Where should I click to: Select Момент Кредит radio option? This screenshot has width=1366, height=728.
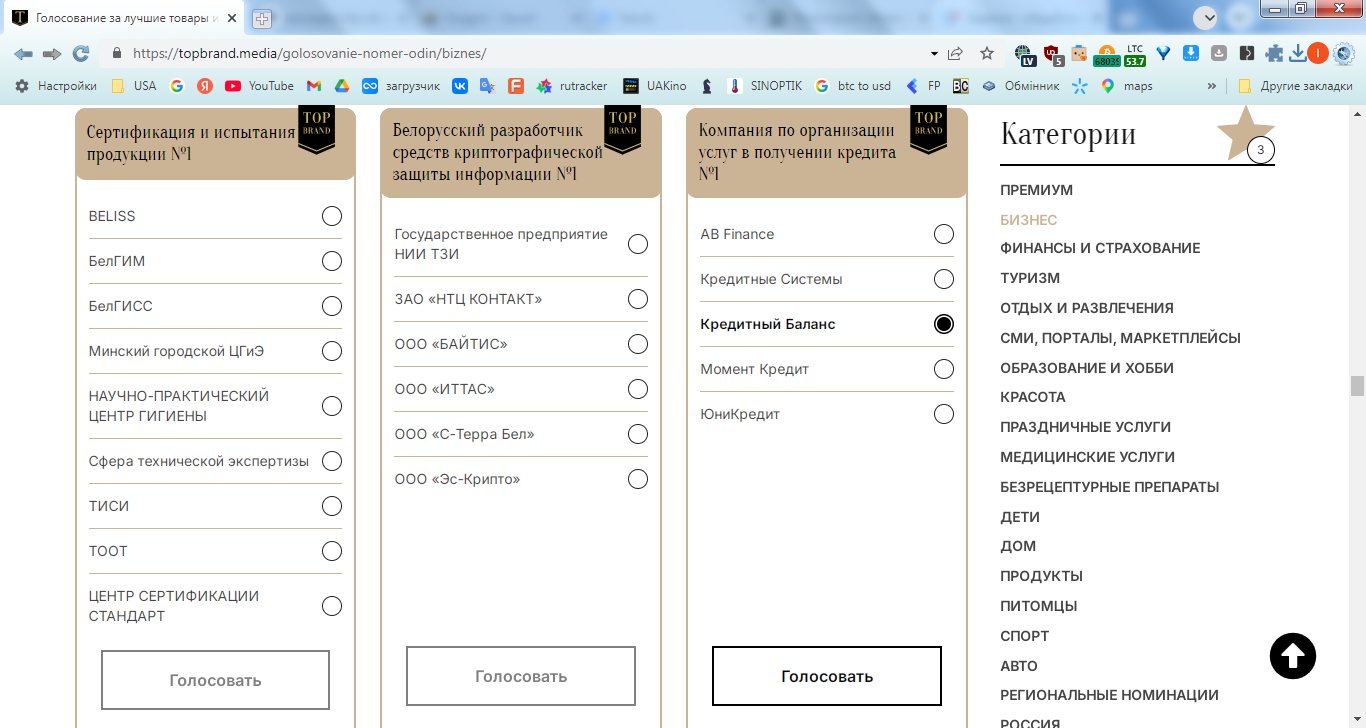[944, 369]
